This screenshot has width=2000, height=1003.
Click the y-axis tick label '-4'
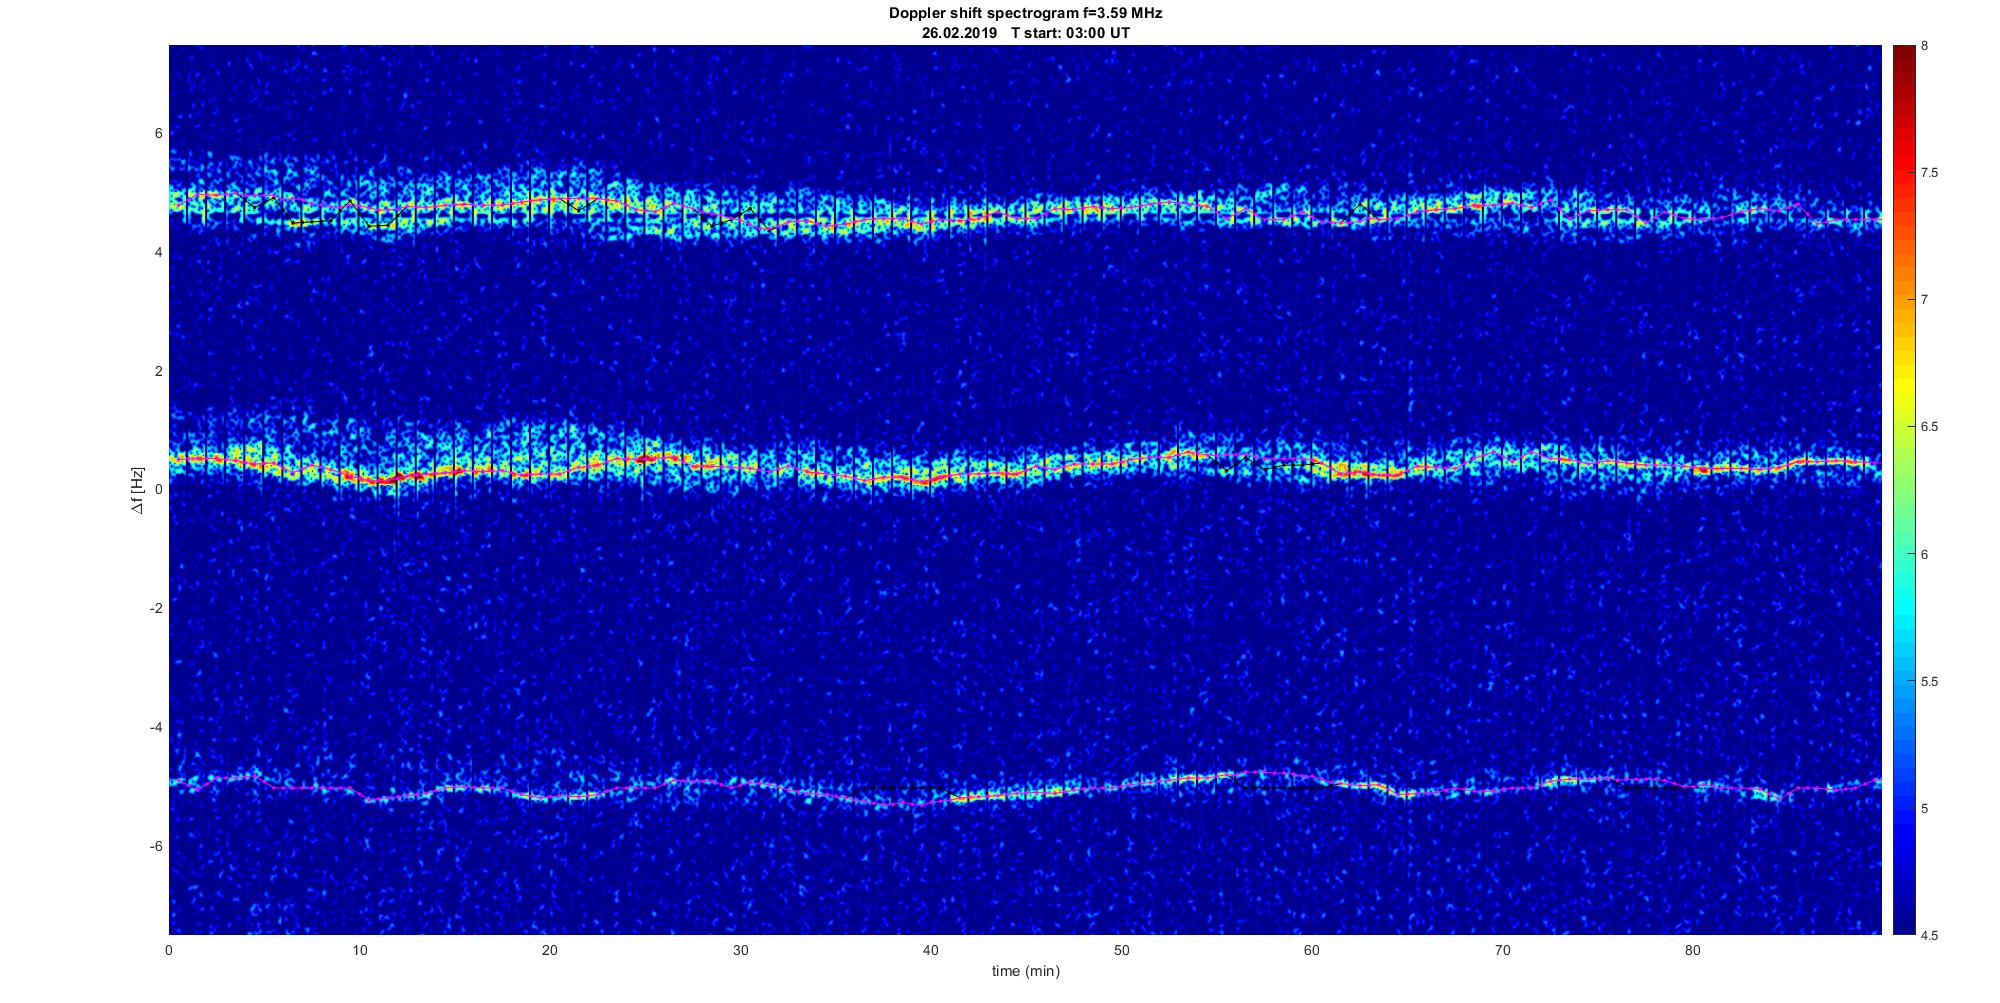[156, 727]
